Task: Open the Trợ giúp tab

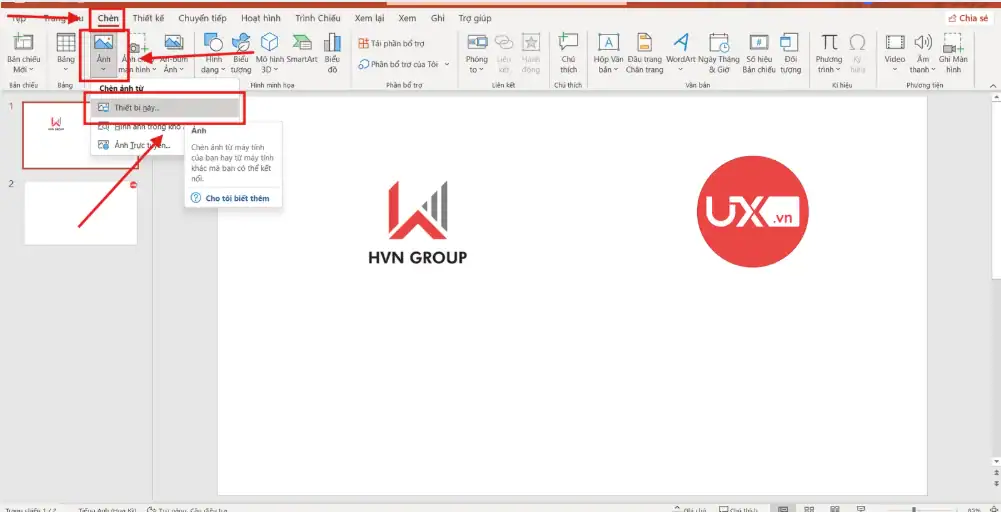Action: (x=474, y=19)
